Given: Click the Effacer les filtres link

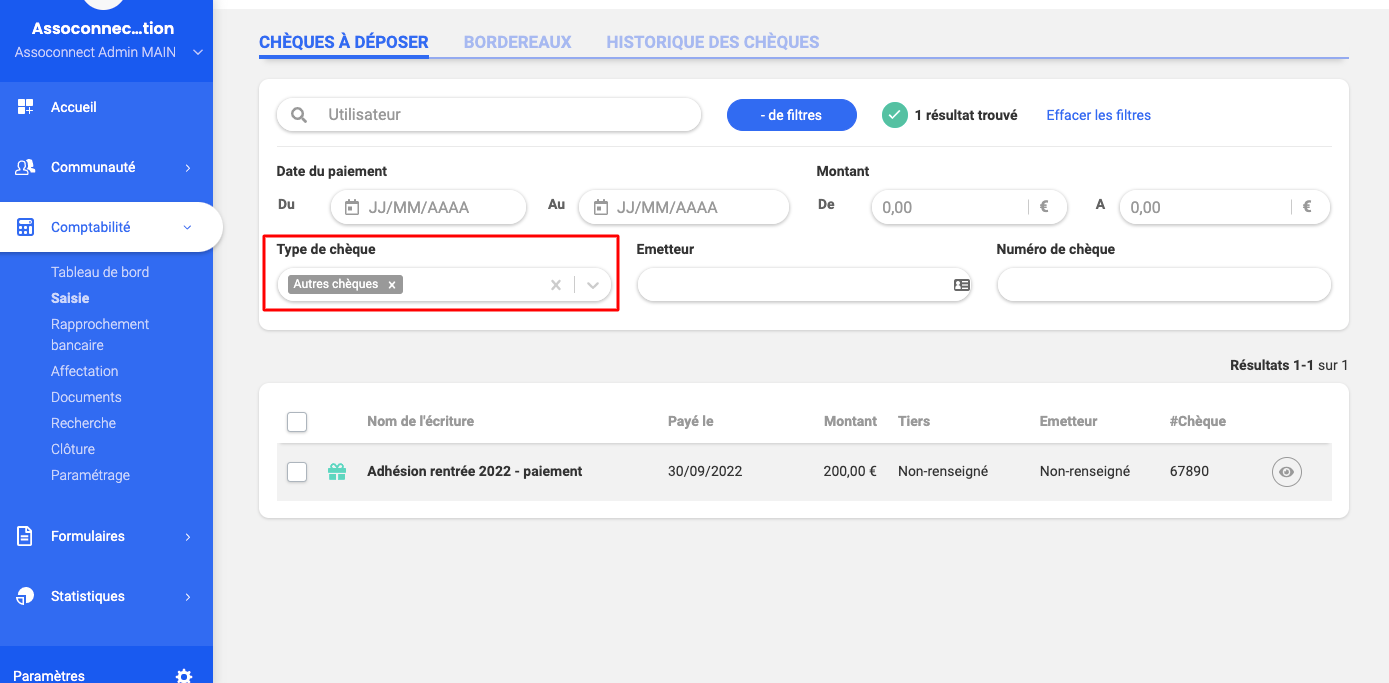Looking at the screenshot, I should point(1098,115).
